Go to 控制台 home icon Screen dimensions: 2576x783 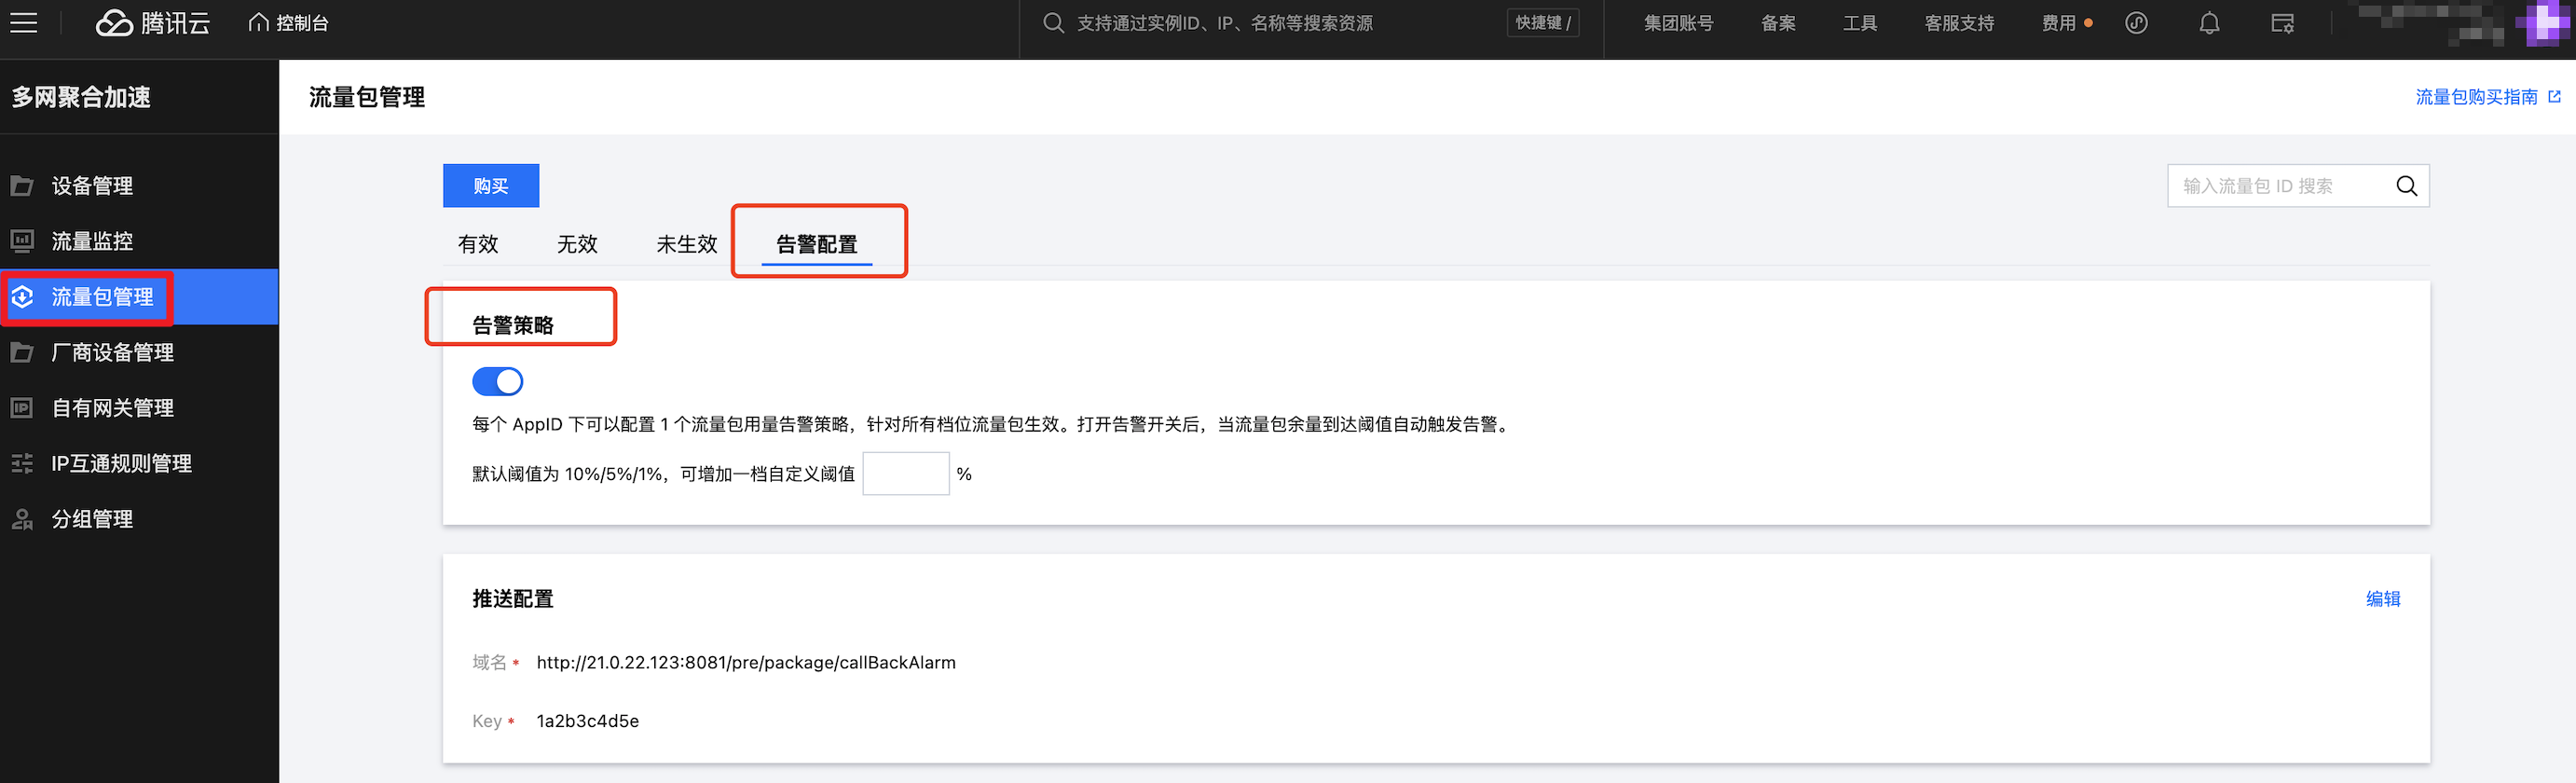coord(259,22)
